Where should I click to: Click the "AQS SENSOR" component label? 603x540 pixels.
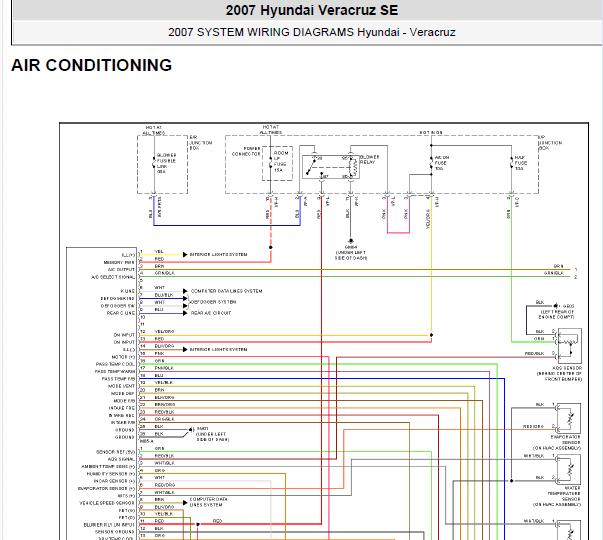coord(567,368)
